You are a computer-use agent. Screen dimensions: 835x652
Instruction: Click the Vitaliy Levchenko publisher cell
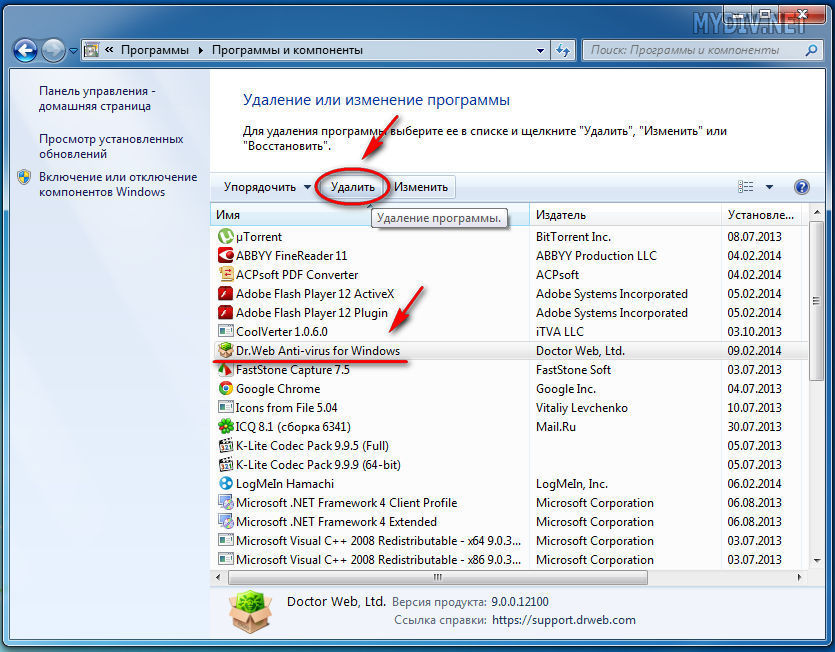click(x=582, y=408)
